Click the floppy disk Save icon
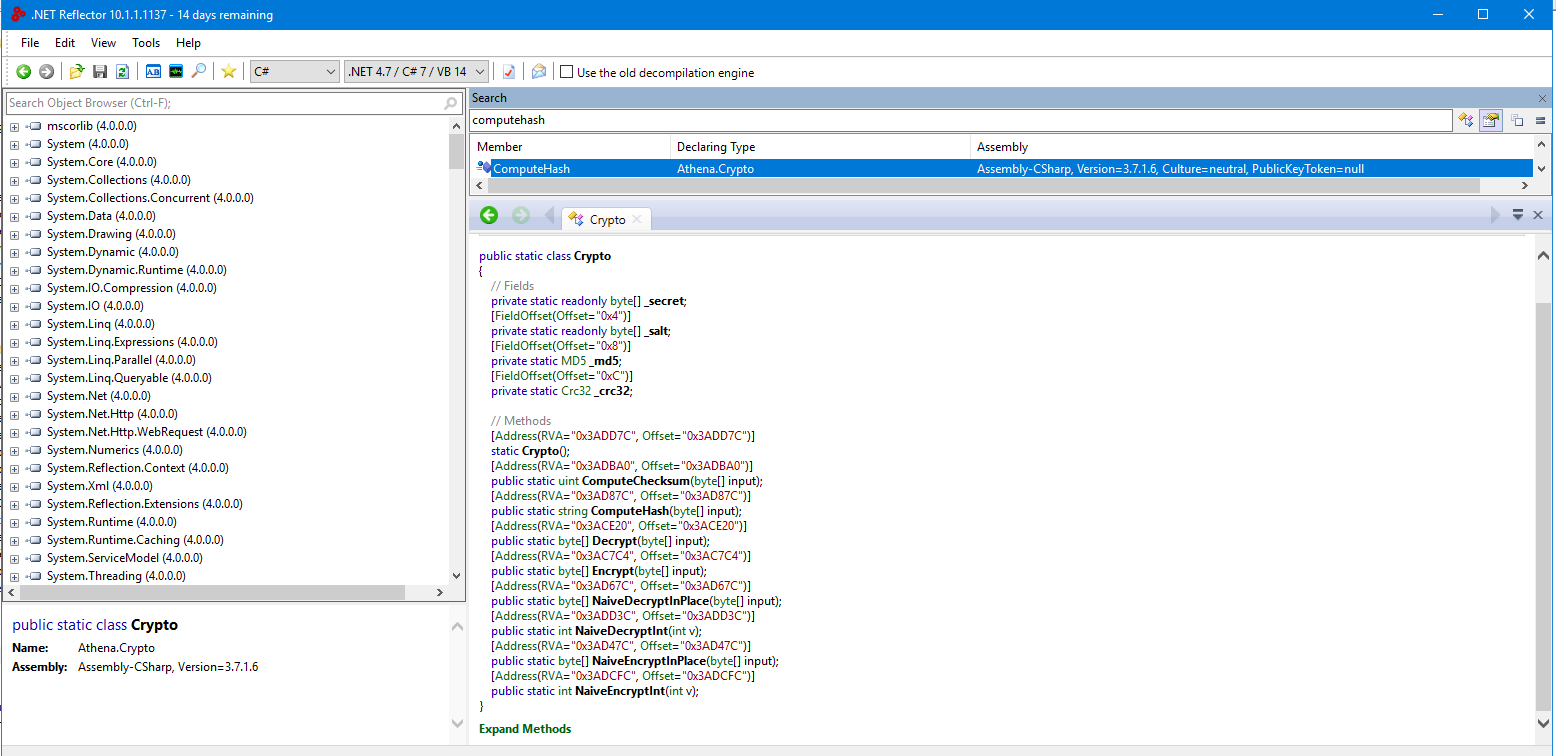 tap(100, 72)
